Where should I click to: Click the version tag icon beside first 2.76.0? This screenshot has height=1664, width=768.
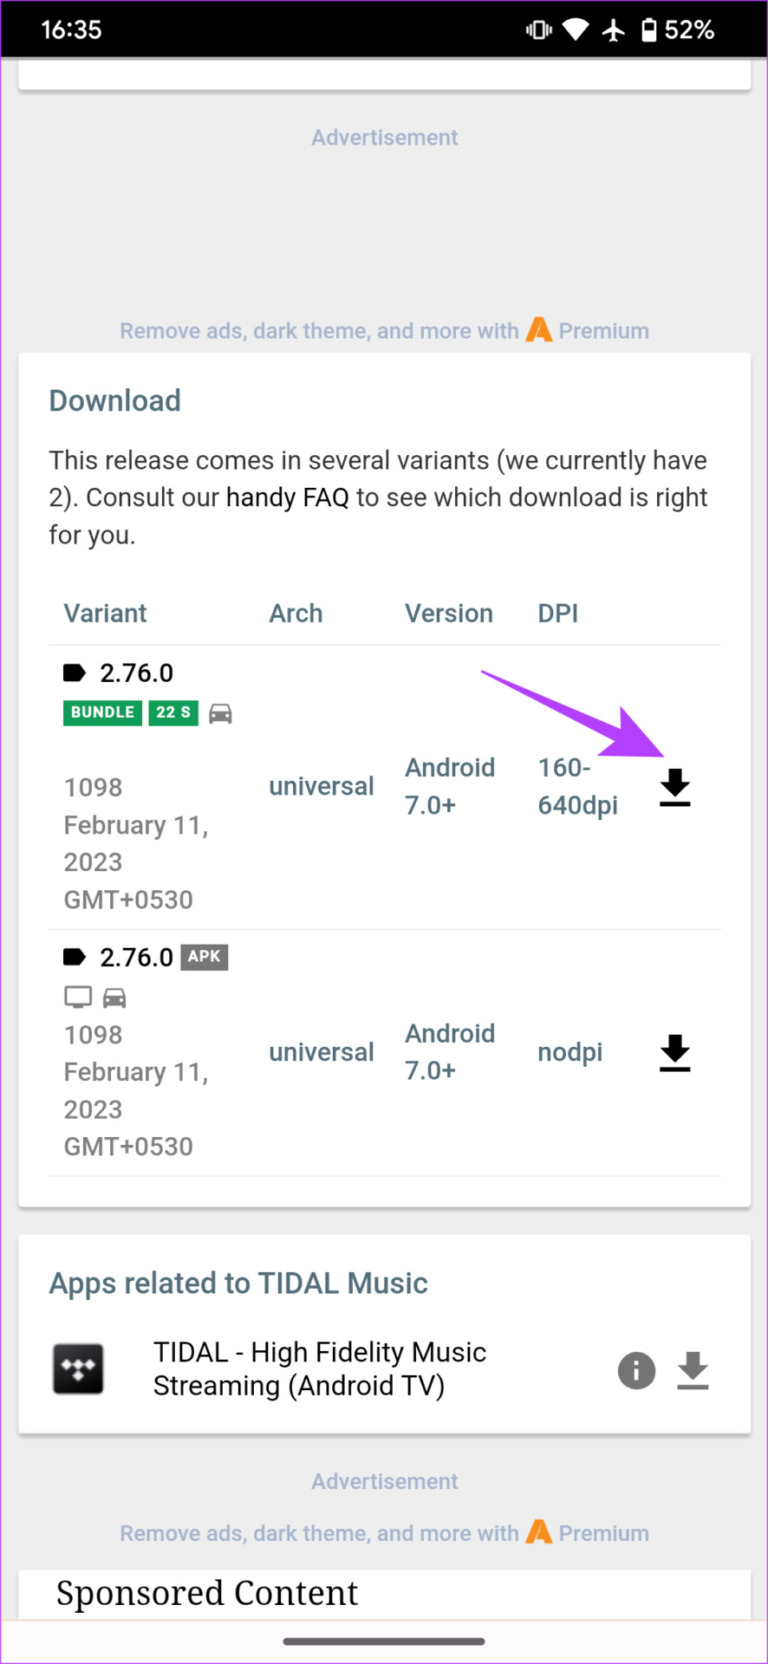click(74, 673)
